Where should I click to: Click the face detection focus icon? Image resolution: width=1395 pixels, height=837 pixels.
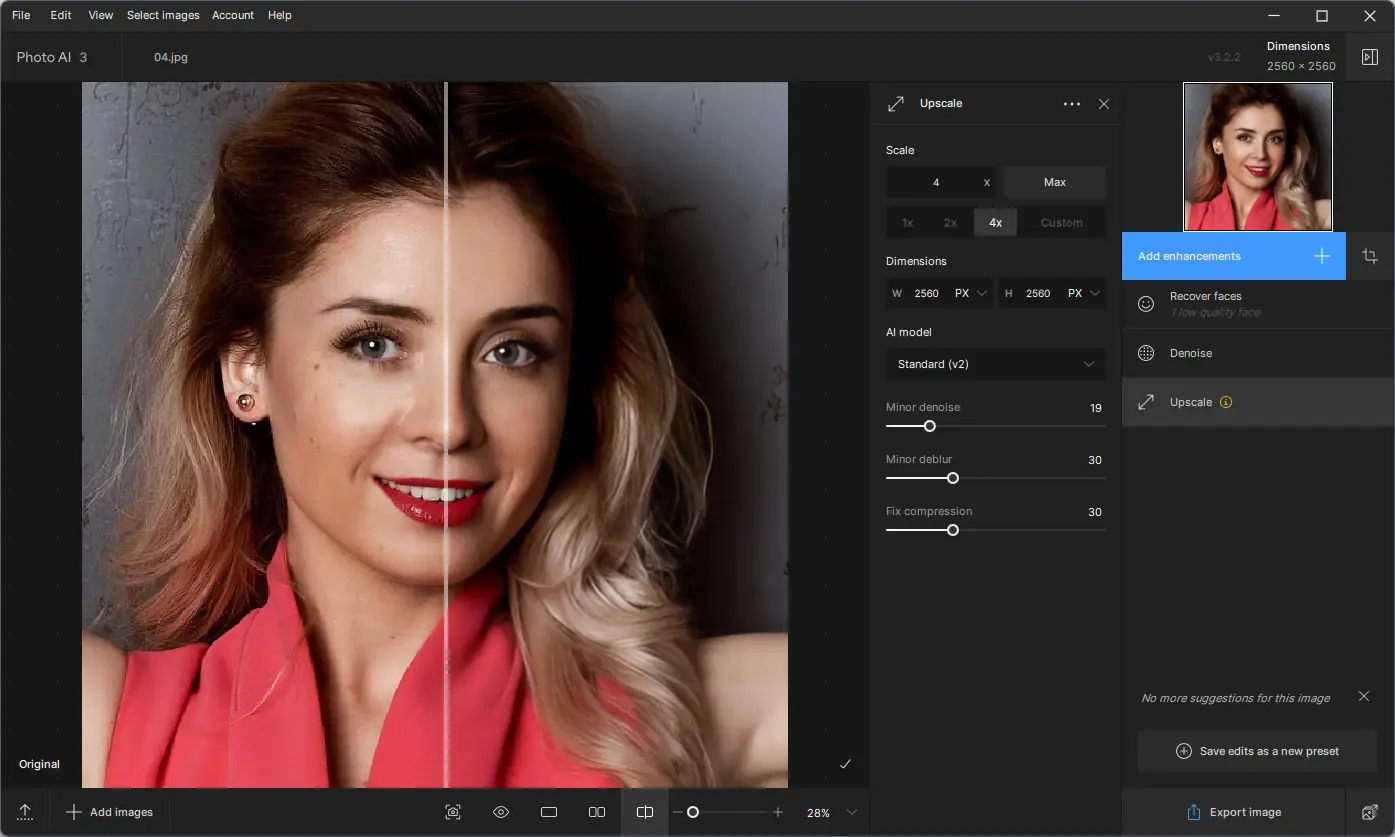(453, 812)
